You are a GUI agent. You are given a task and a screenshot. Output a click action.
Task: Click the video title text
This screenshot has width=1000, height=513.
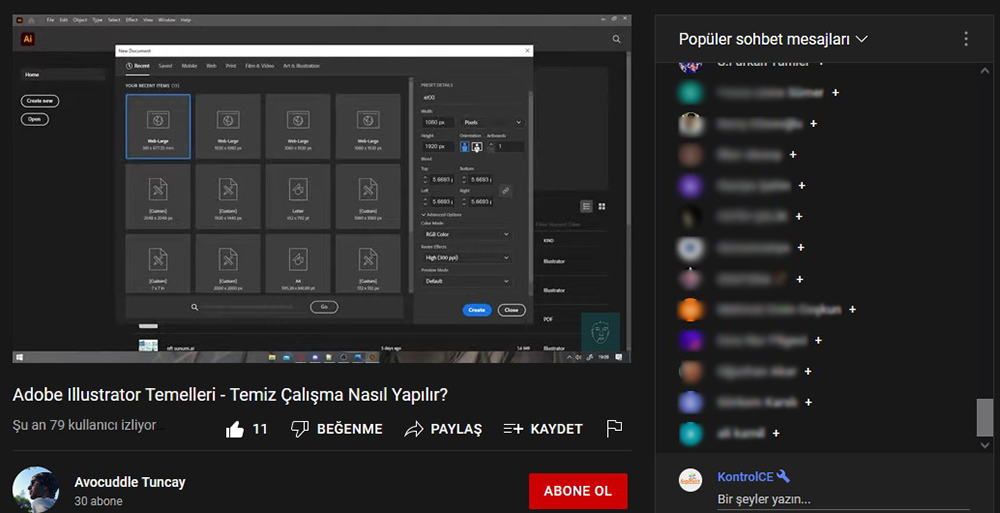tap(230, 395)
